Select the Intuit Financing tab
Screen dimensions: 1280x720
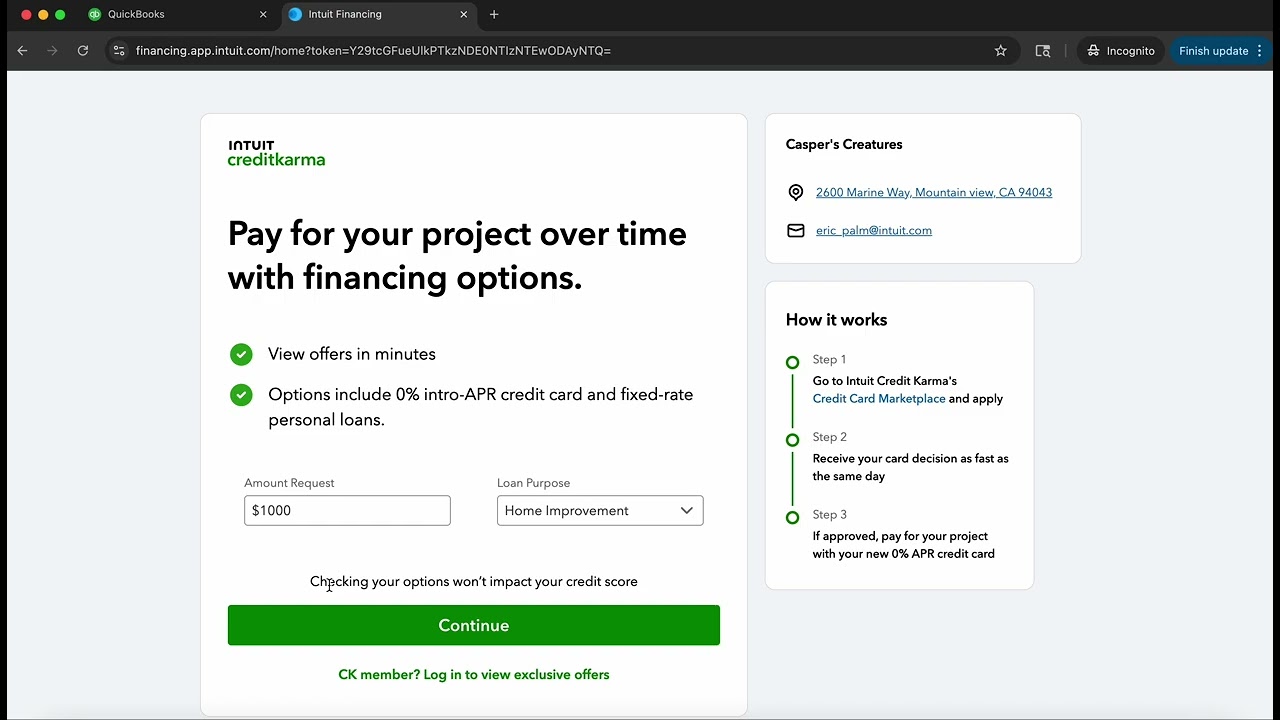click(378, 15)
